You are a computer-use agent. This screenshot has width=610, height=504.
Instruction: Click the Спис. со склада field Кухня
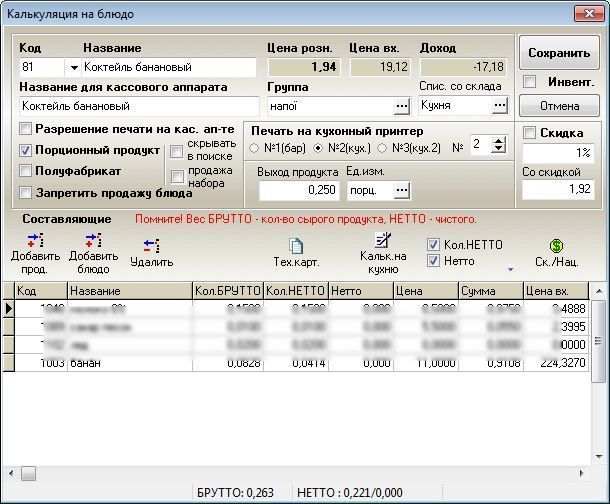click(455, 105)
